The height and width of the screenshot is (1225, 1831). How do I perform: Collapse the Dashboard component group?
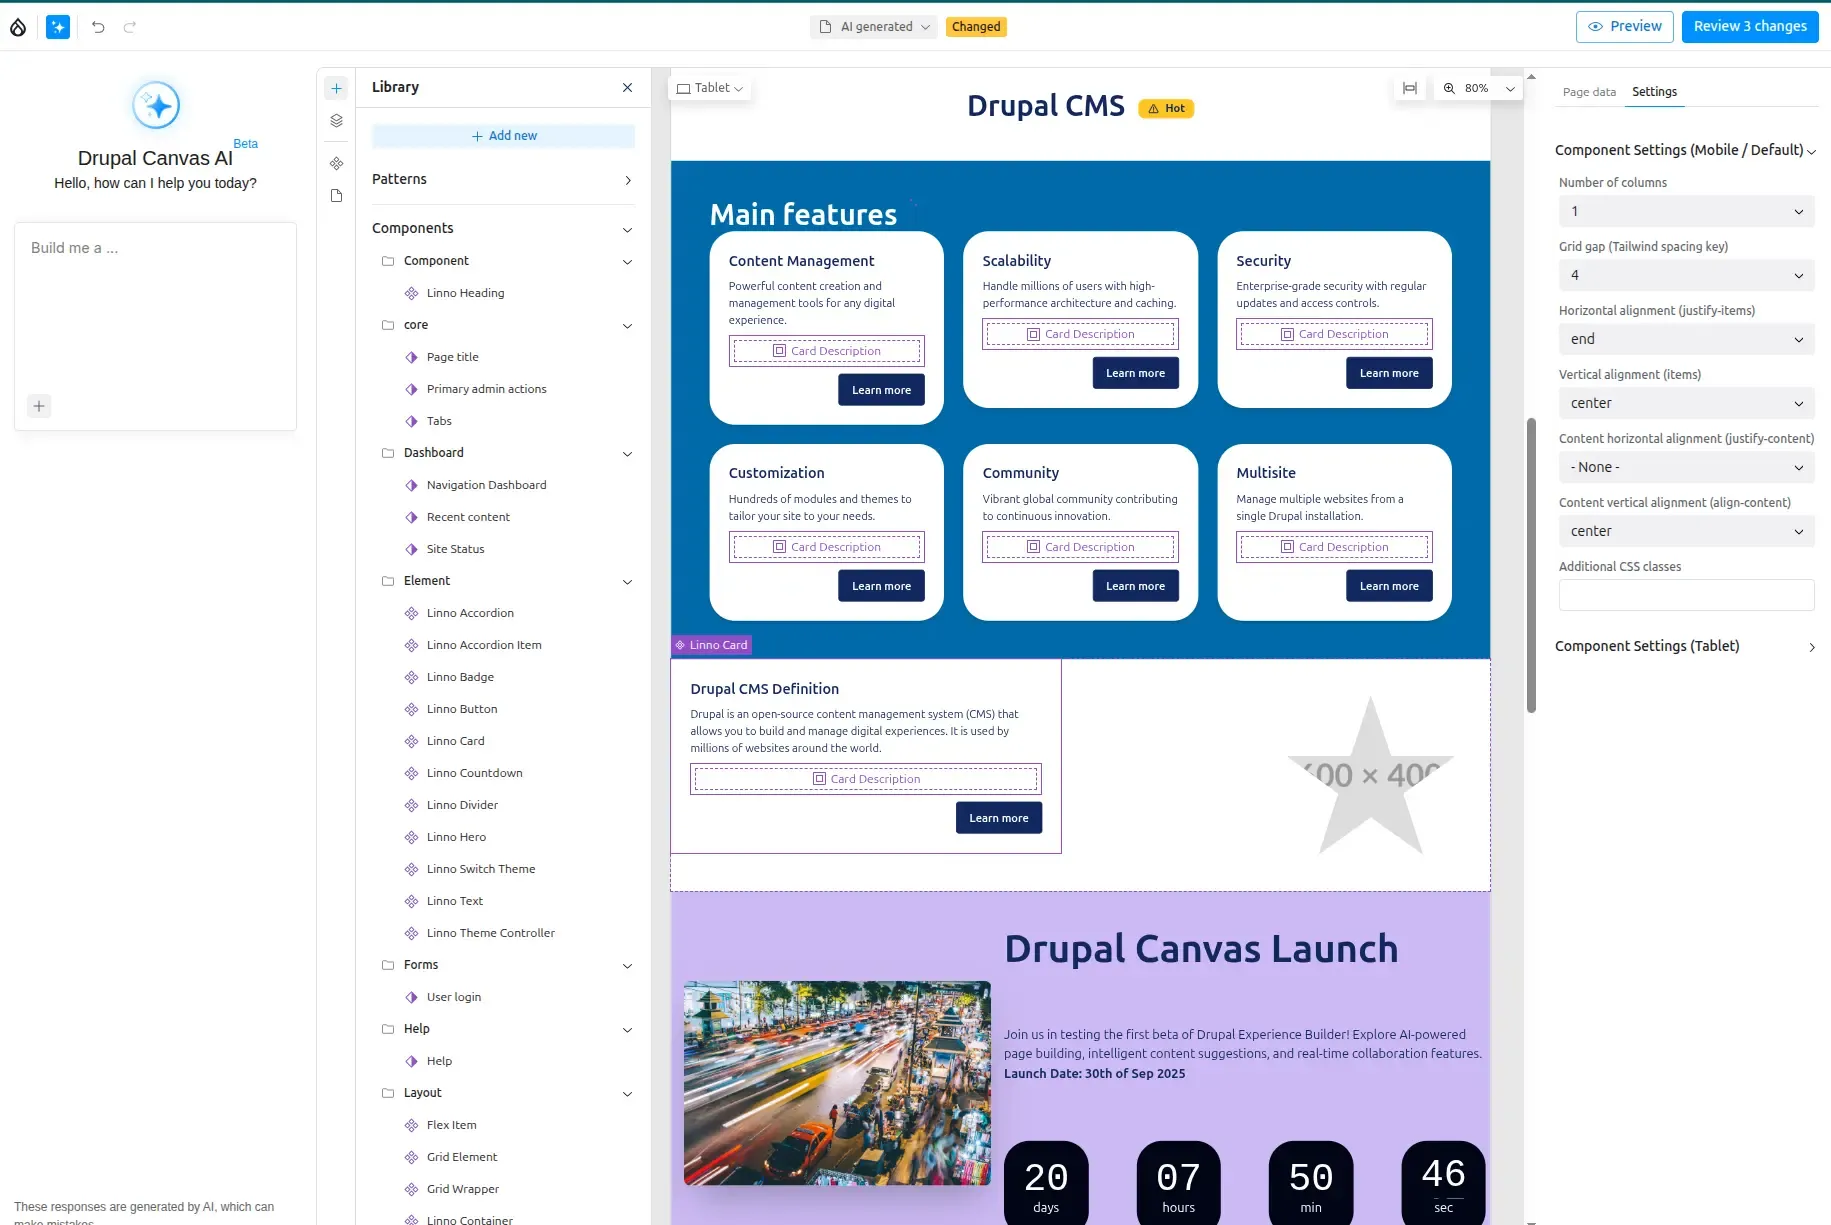[x=627, y=454]
